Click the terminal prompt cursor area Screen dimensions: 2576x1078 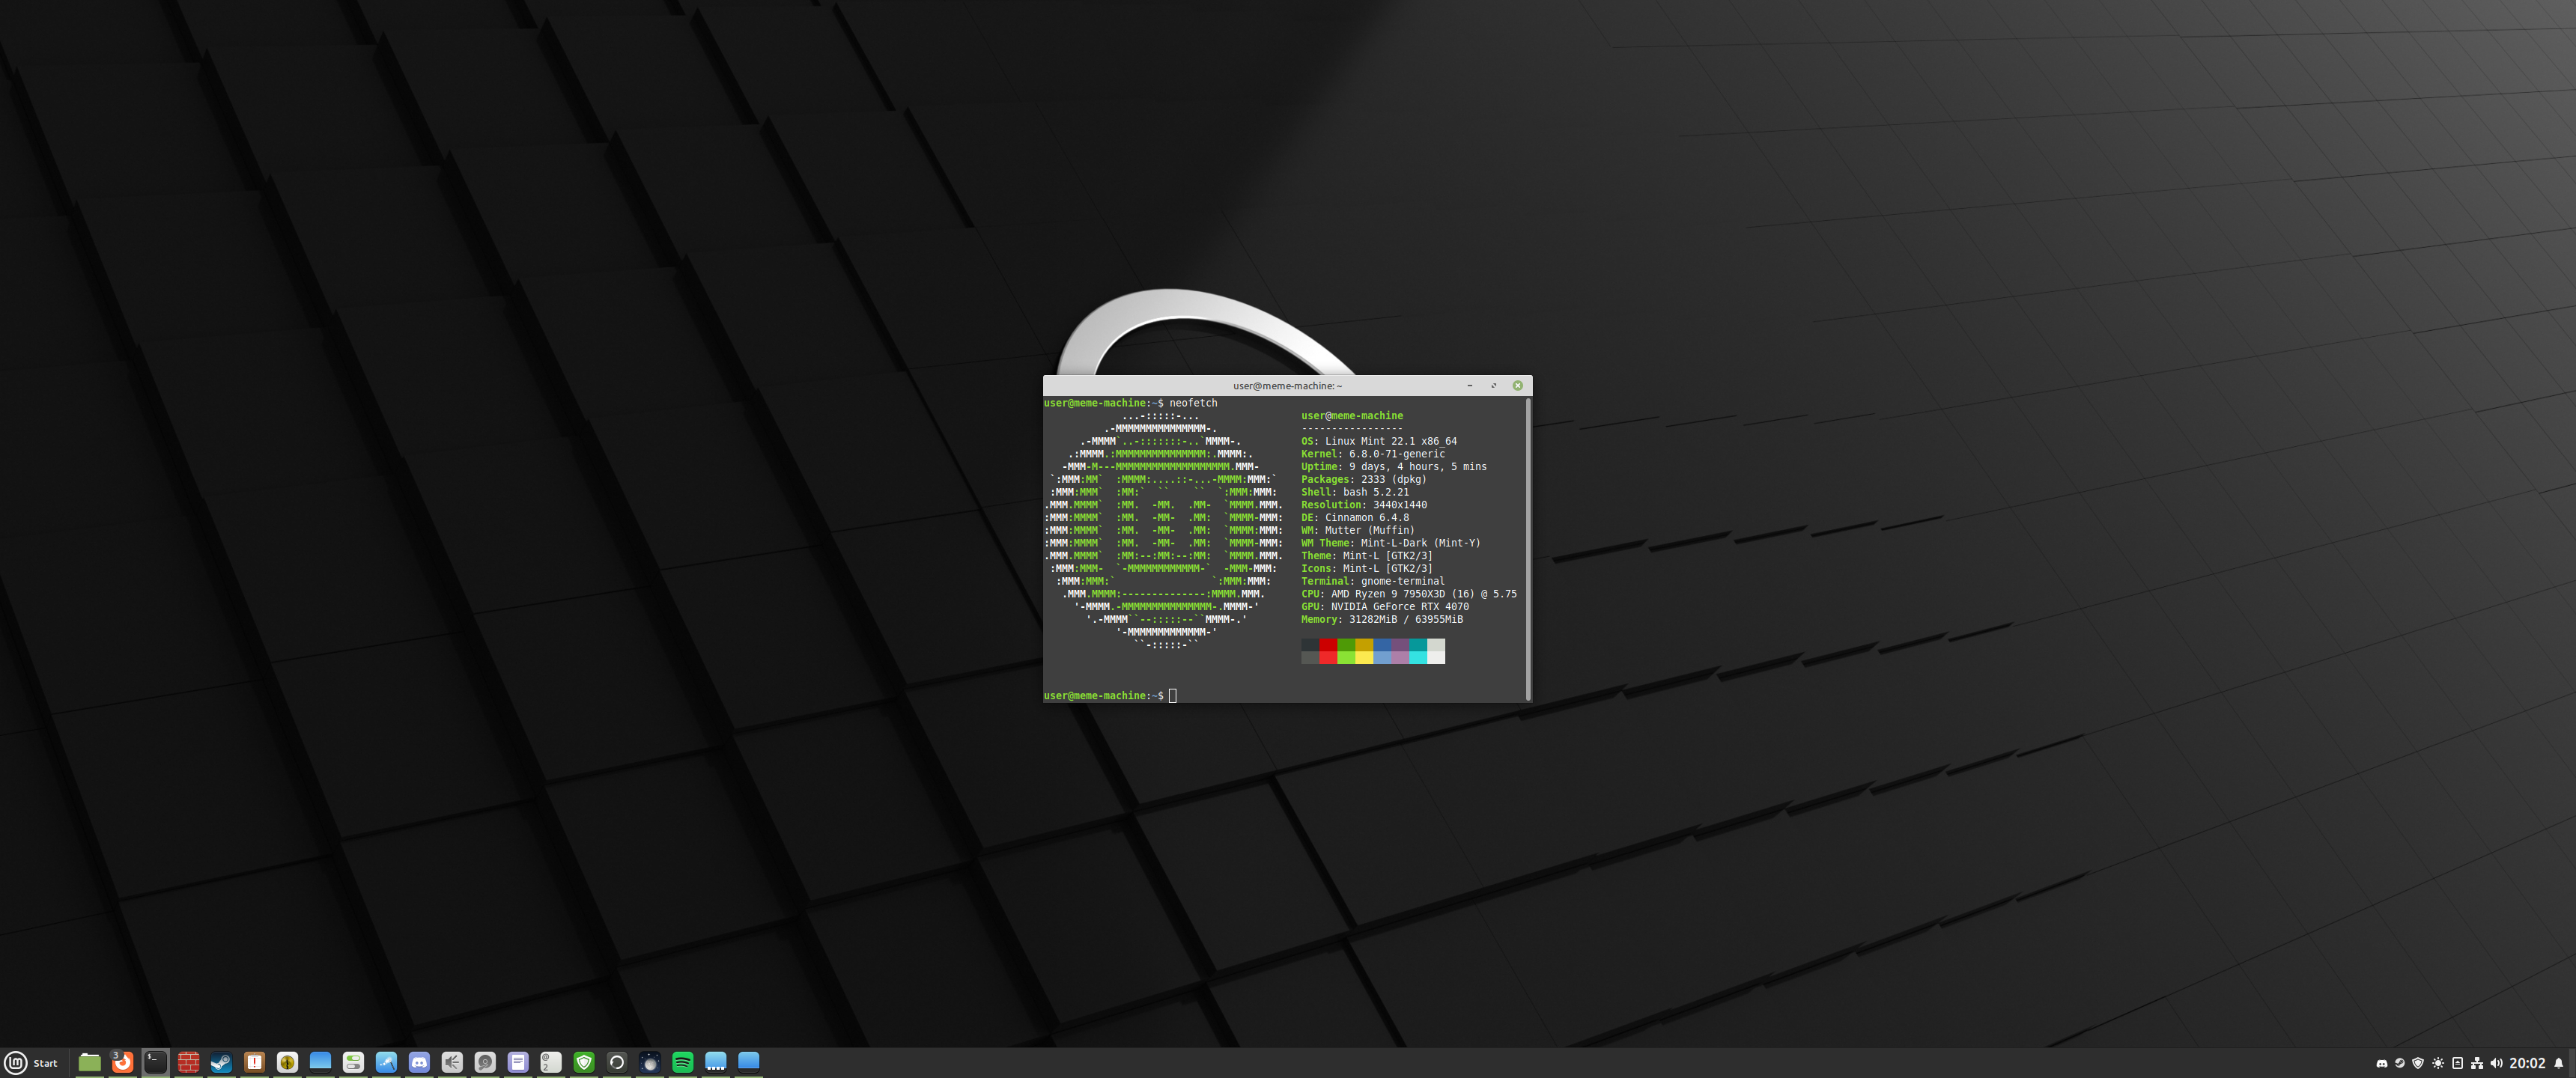pos(1173,695)
